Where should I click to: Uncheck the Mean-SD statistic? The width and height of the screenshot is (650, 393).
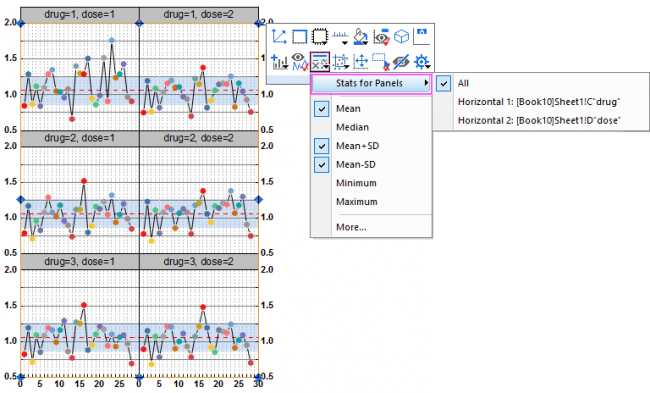coord(322,165)
